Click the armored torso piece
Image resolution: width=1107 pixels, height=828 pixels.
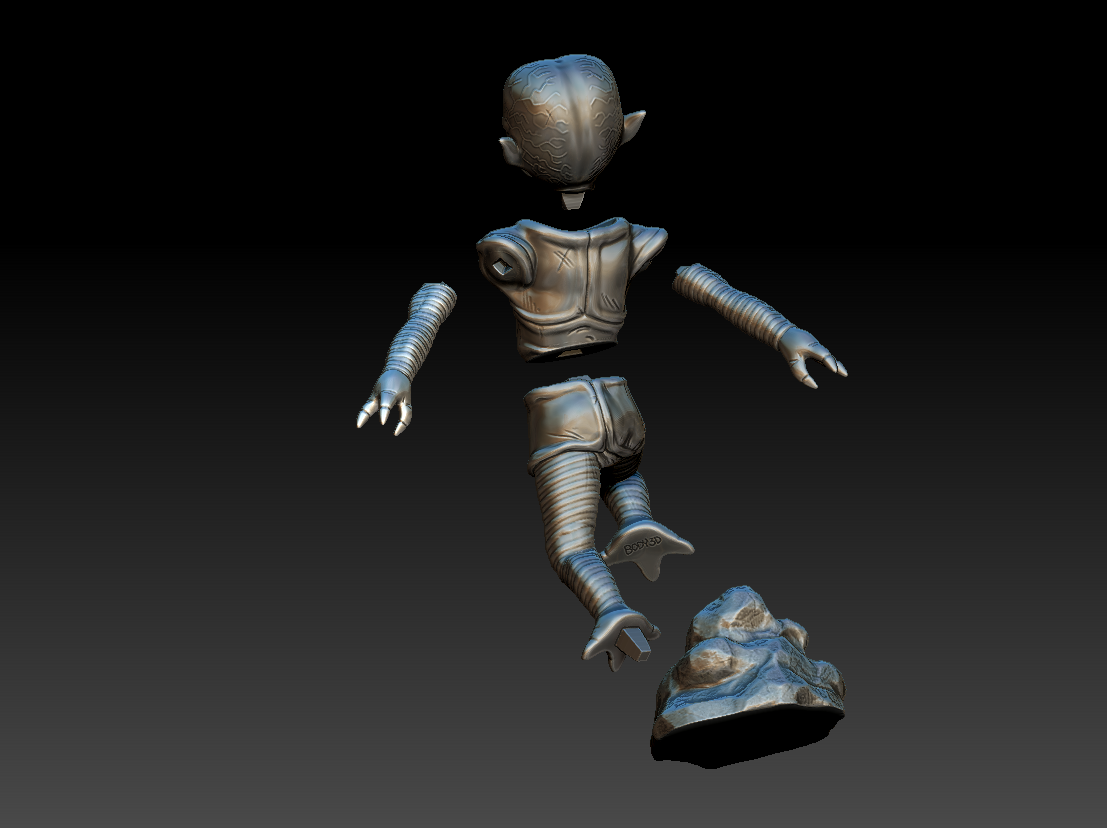(570, 288)
